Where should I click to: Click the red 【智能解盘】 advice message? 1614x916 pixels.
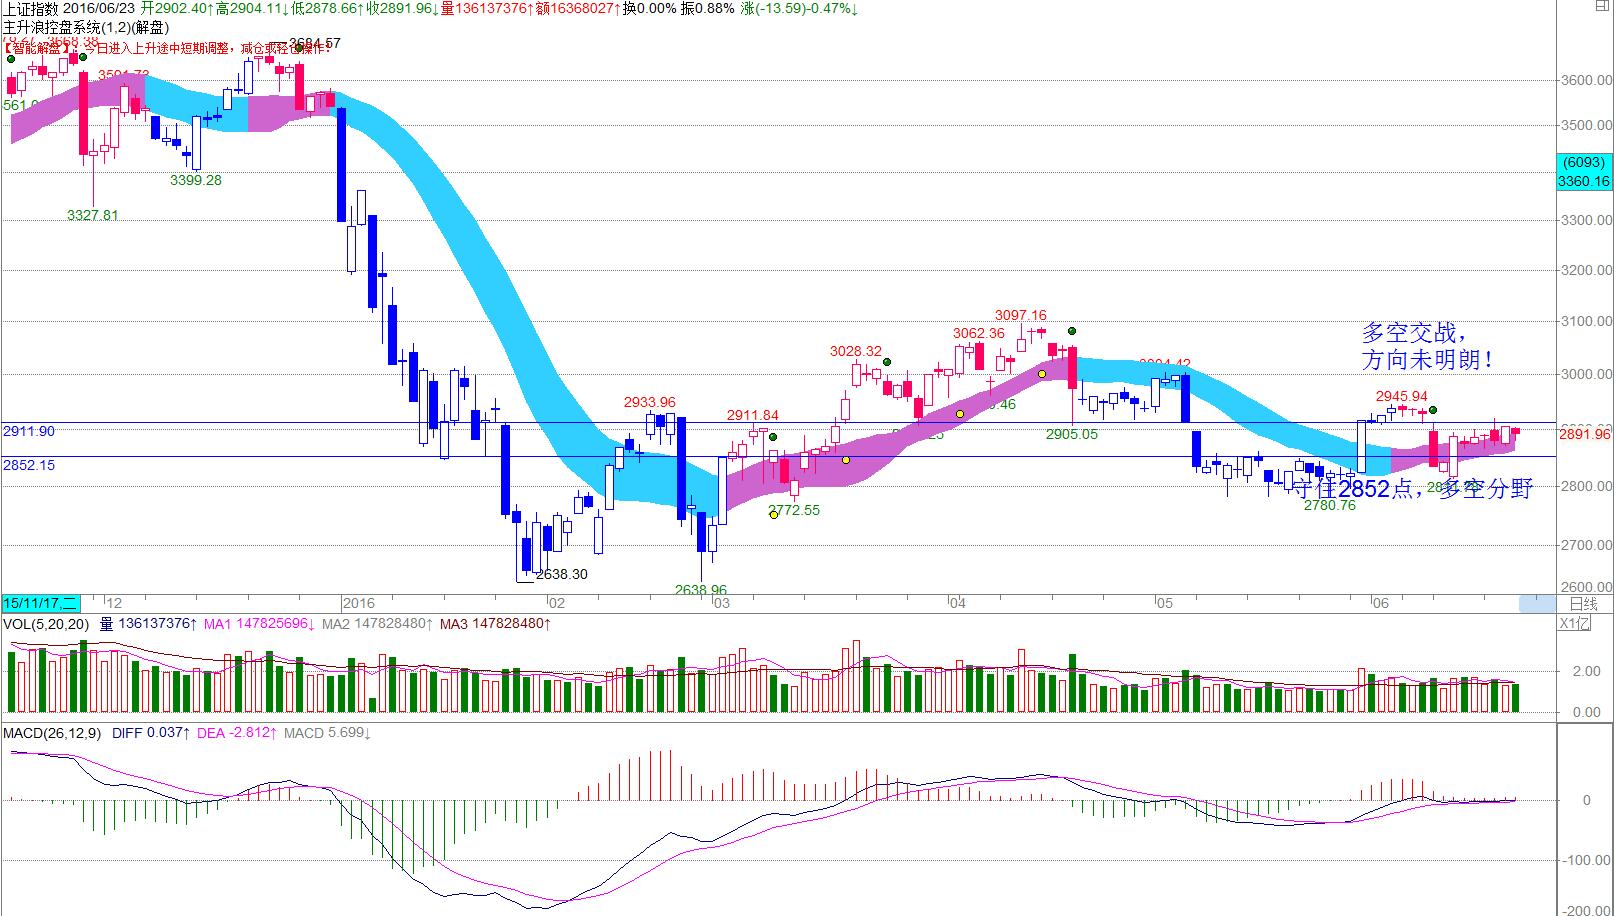pos(167,46)
